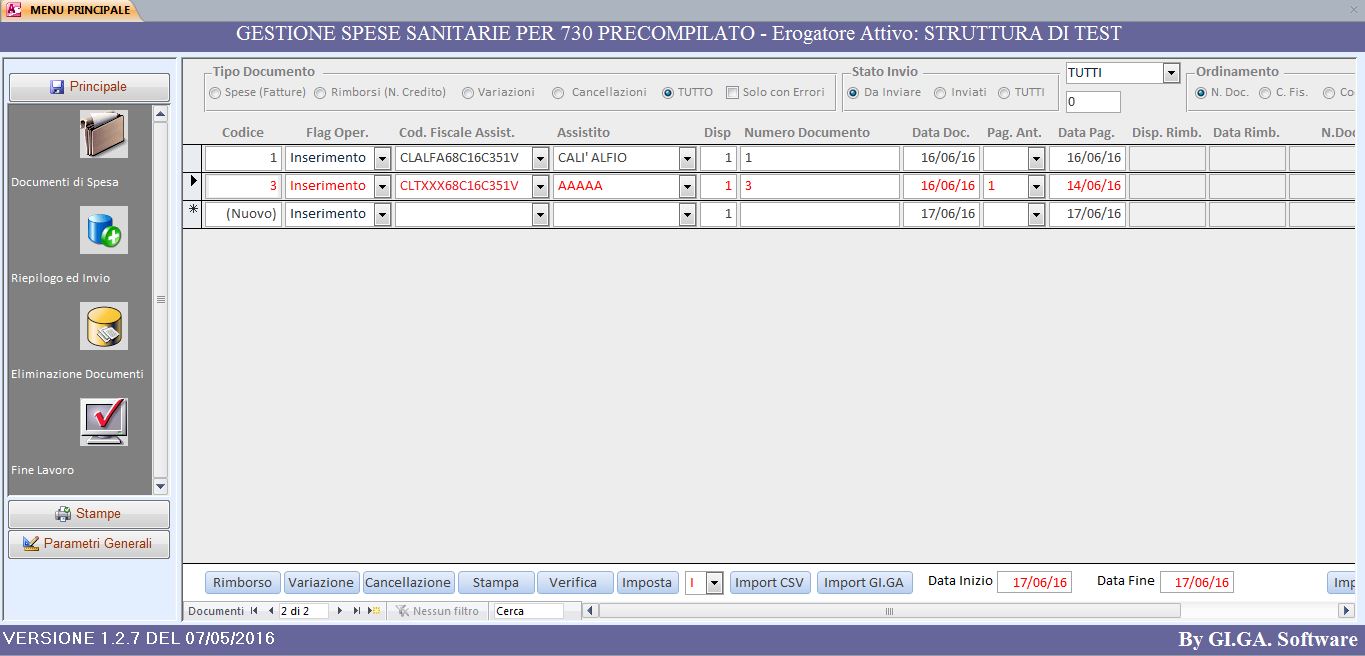The width and height of the screenshot is (1365, 656).
Task: Open the Eliminazione Documenti icon
Action: click(x=104, y=326)
